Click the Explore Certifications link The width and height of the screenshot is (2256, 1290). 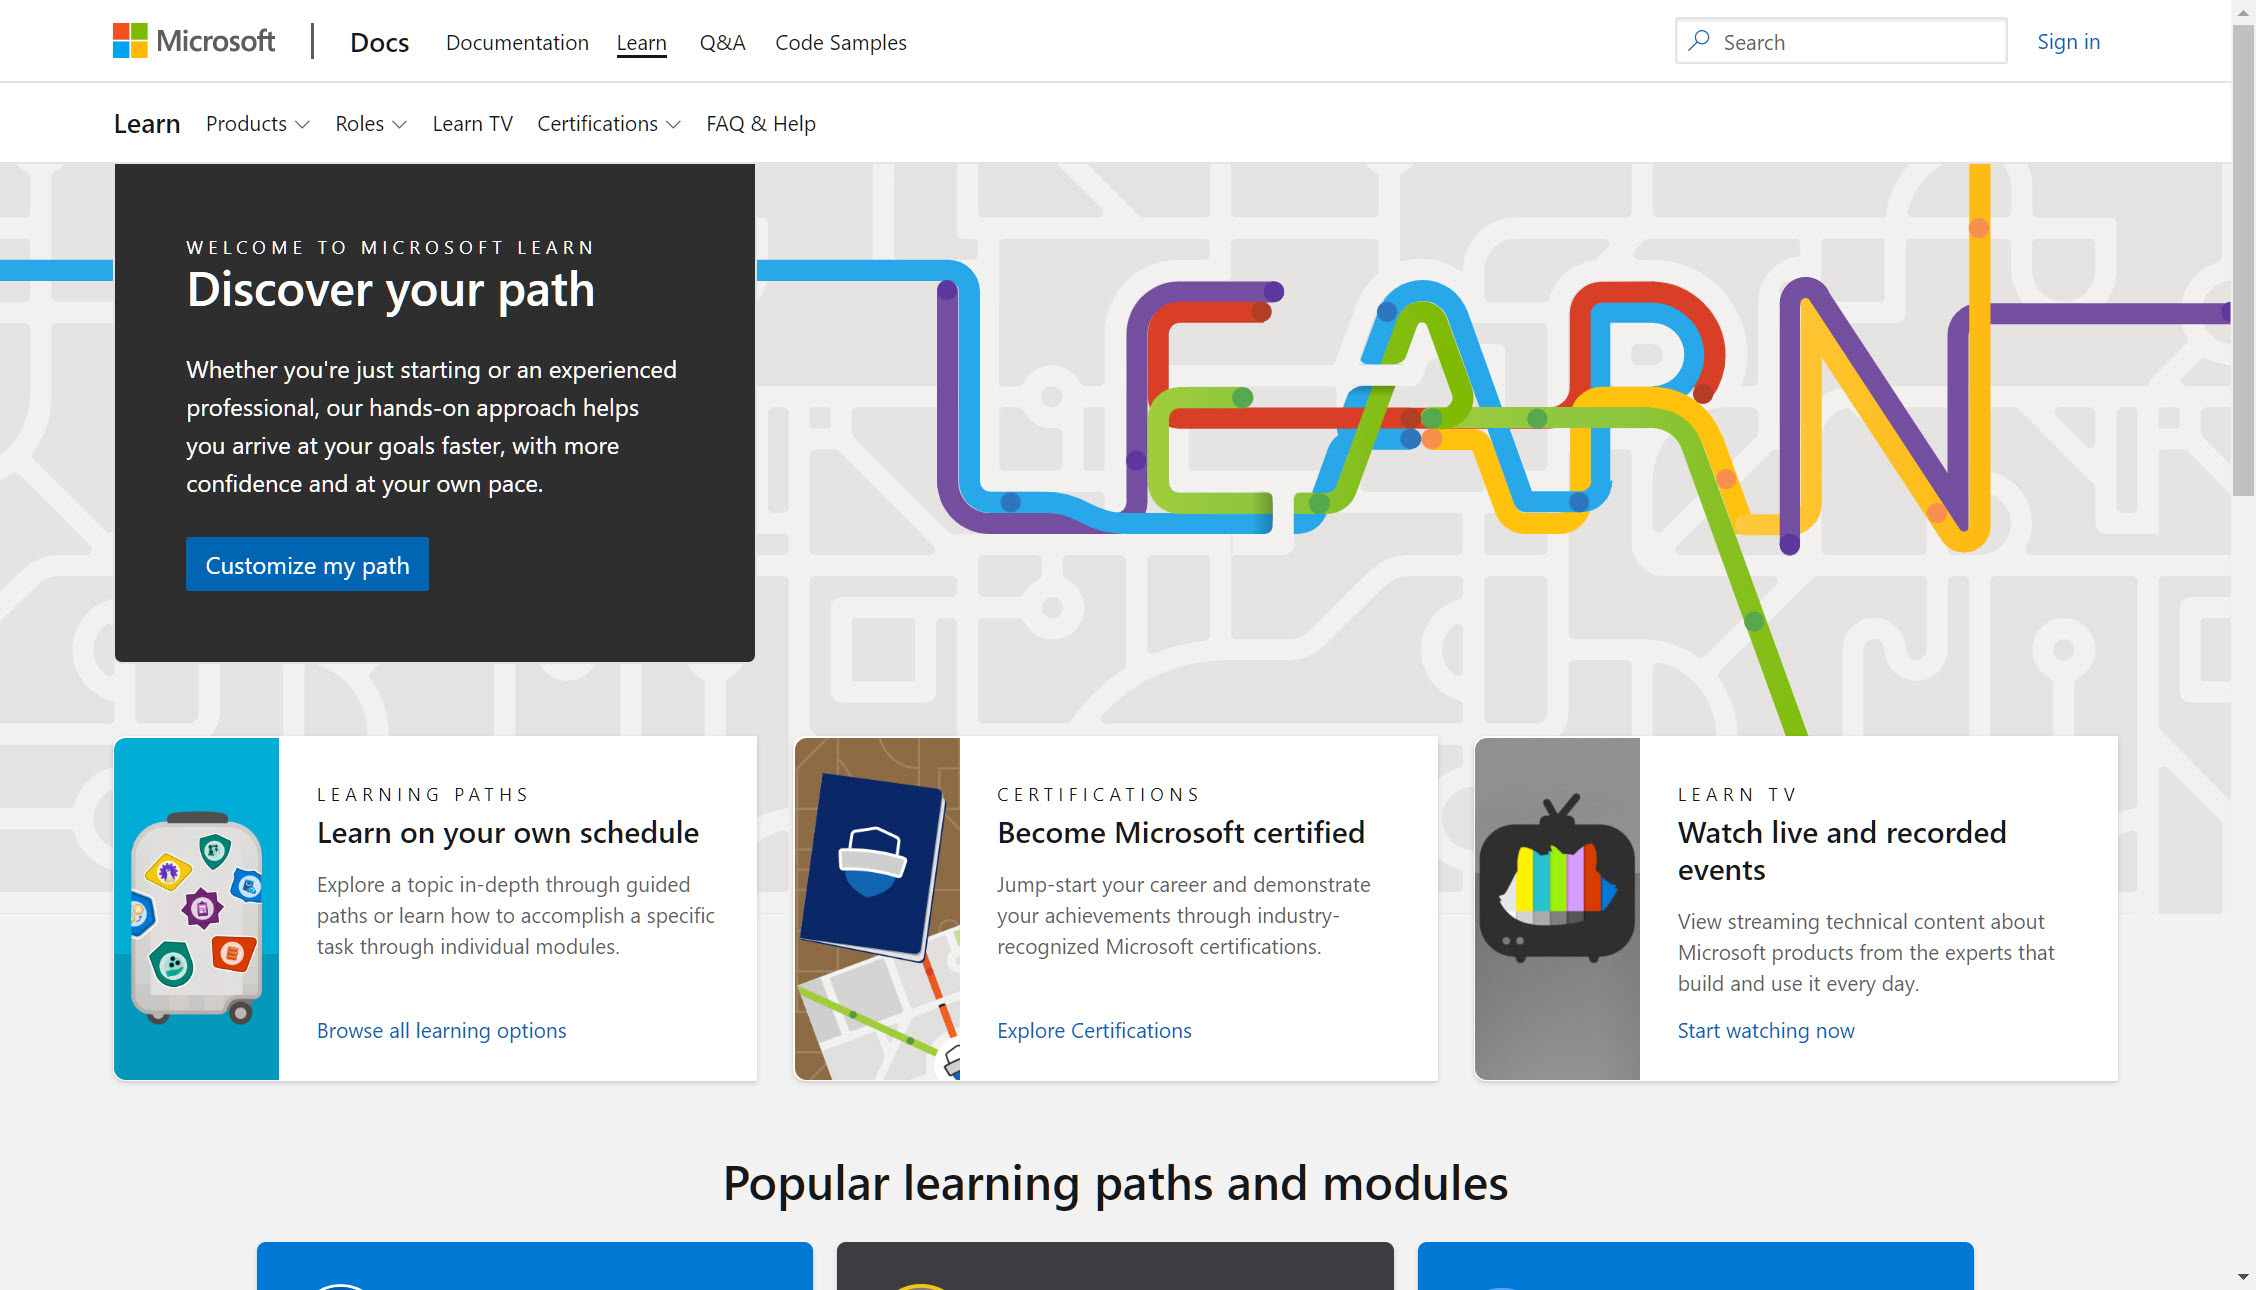point(1094,1028)
